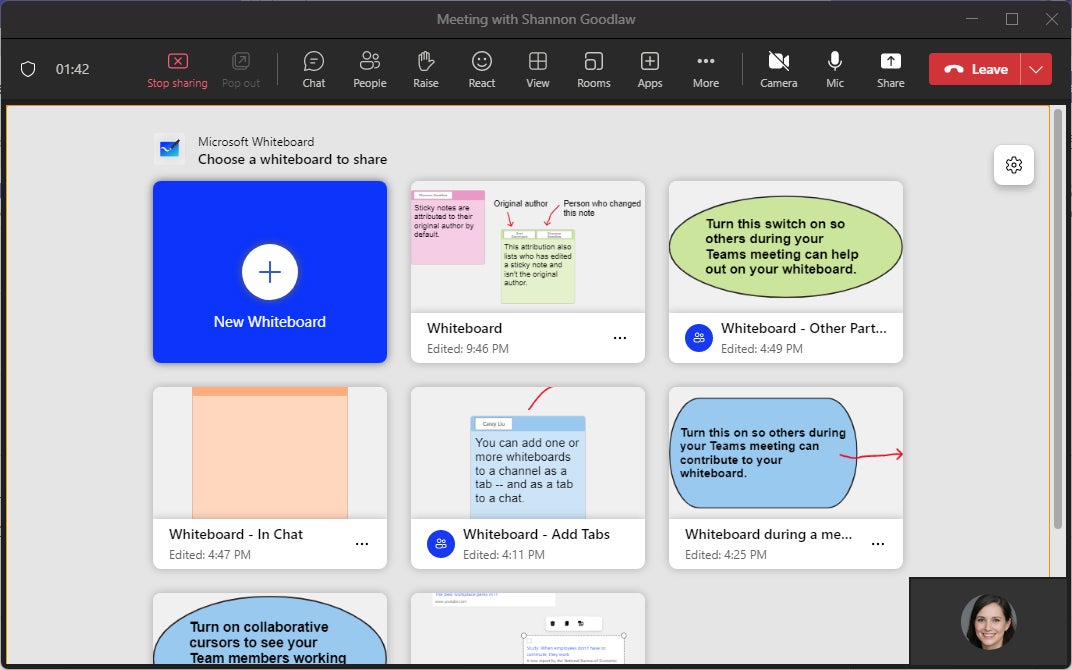Click the shield security icon
Image resolution: width=1072 pixels, height=670 pixels.
click(x=28, y=69)
